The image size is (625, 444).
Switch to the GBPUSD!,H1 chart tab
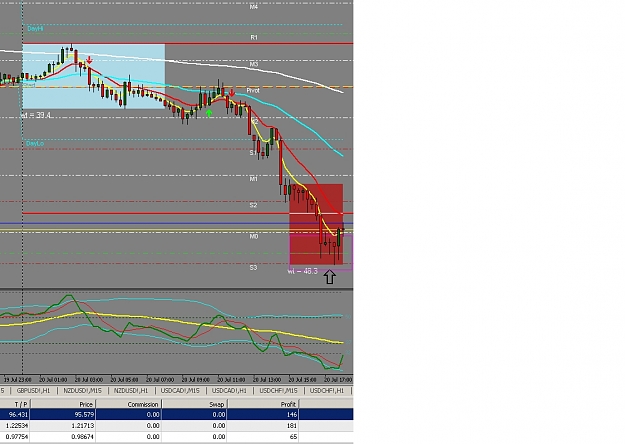pyautogui.click(x=33, y=391)
